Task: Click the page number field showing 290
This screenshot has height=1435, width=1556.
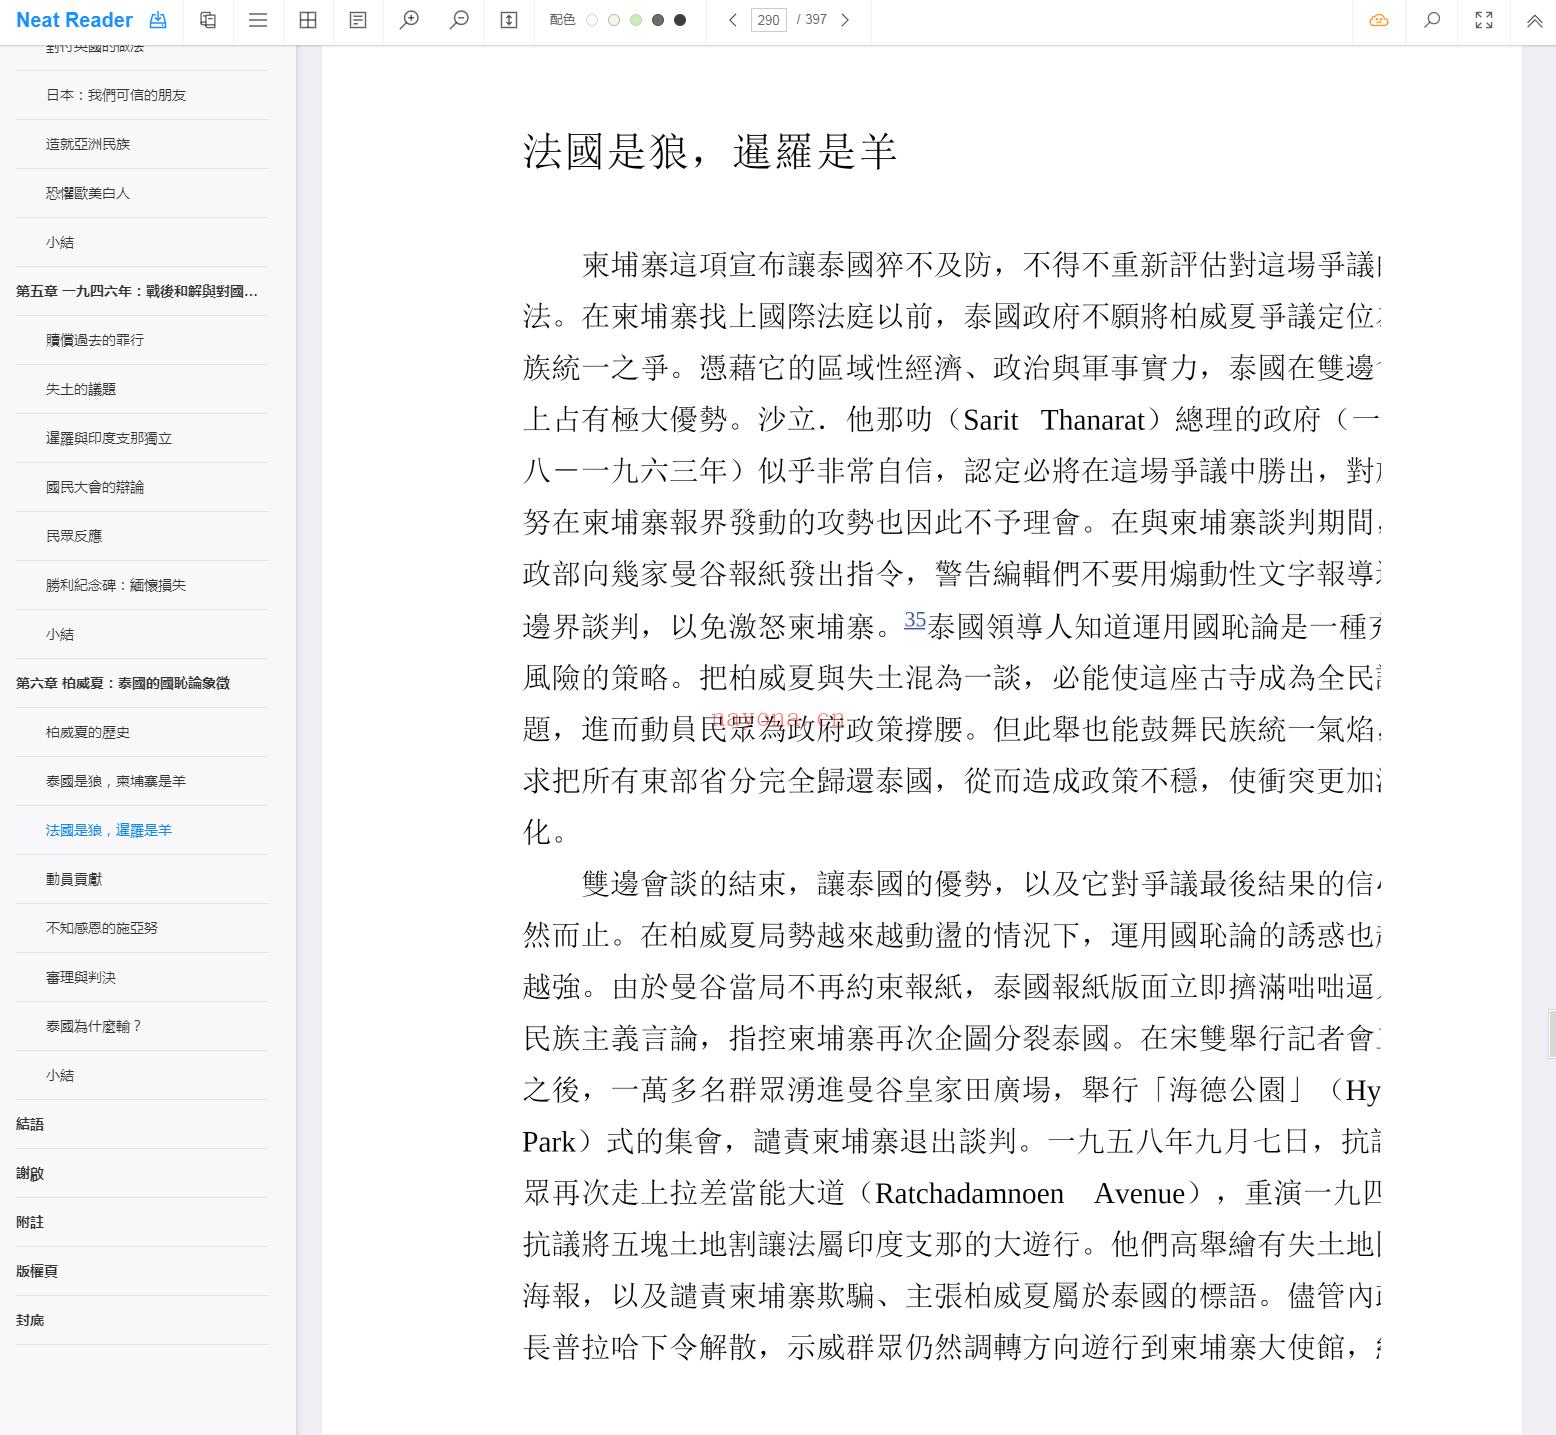Action: pos(768,20)
